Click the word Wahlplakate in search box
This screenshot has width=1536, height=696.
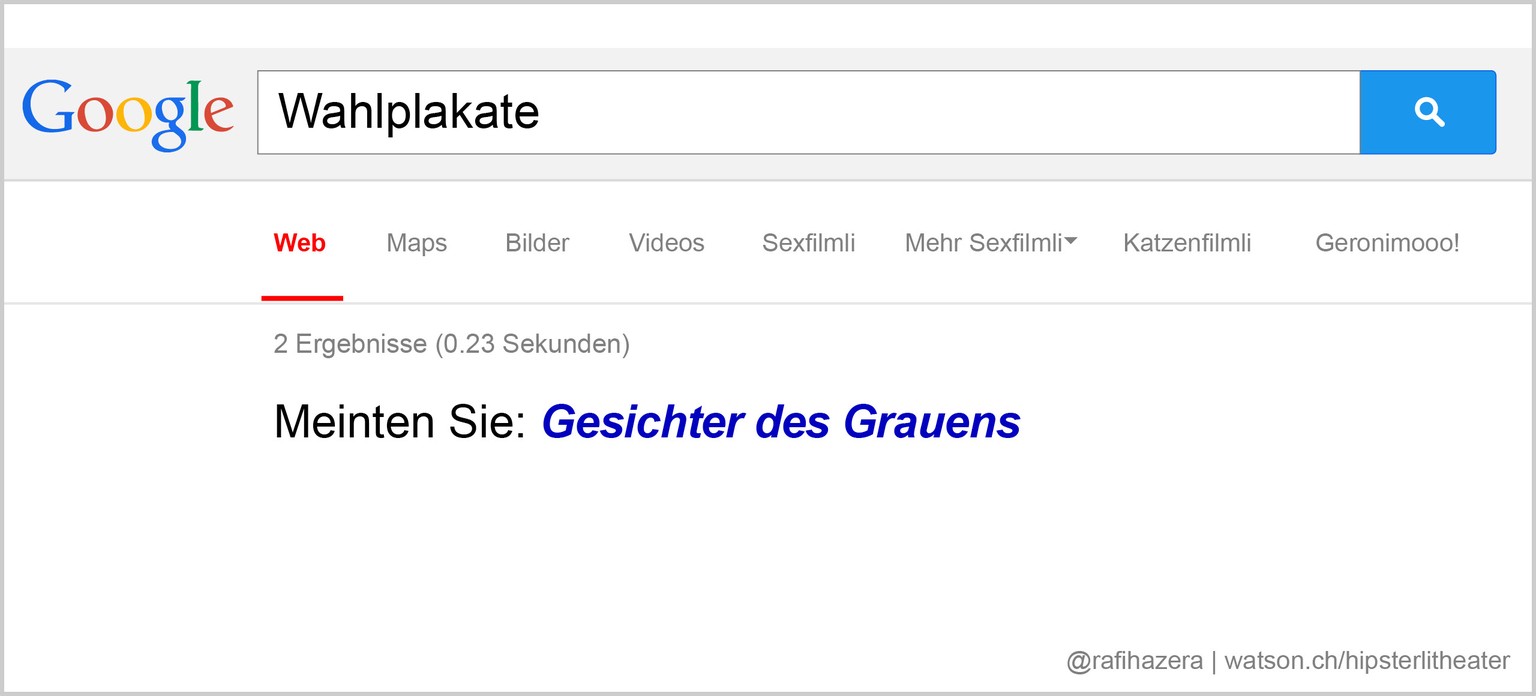409,112
